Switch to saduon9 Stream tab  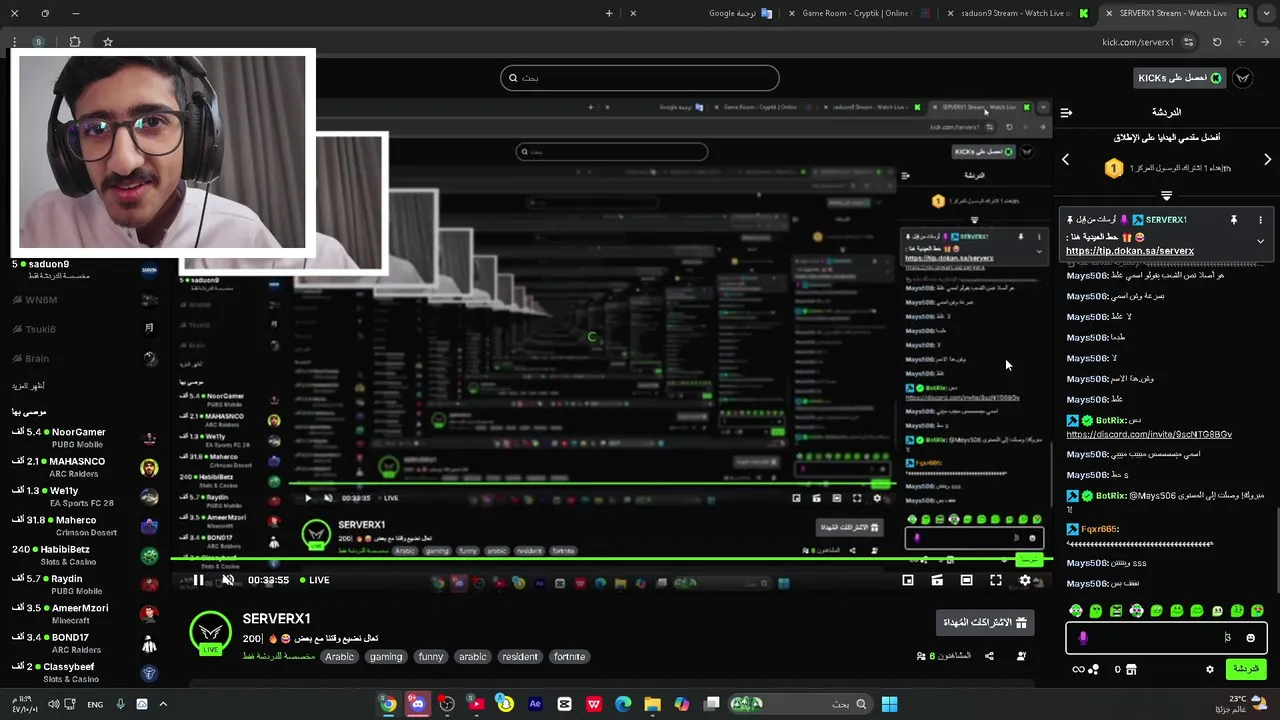coord(1017,13)
